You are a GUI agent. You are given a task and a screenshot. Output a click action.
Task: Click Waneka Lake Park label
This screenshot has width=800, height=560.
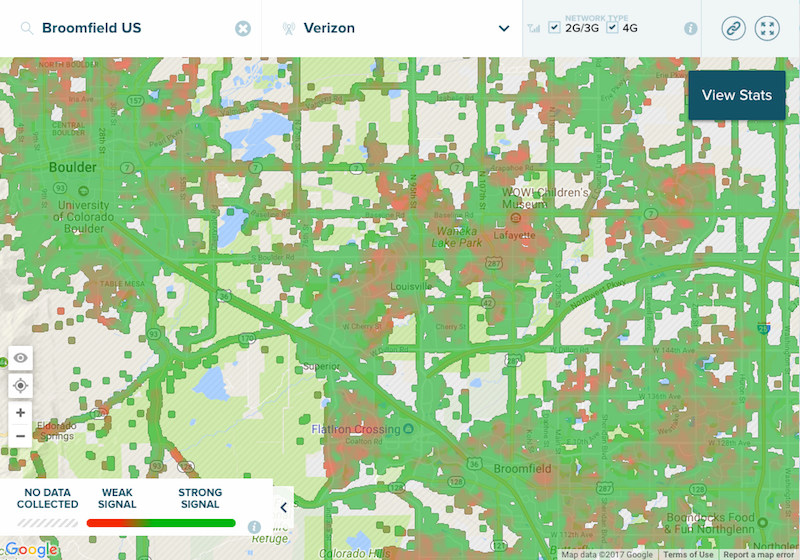[457, 237]
